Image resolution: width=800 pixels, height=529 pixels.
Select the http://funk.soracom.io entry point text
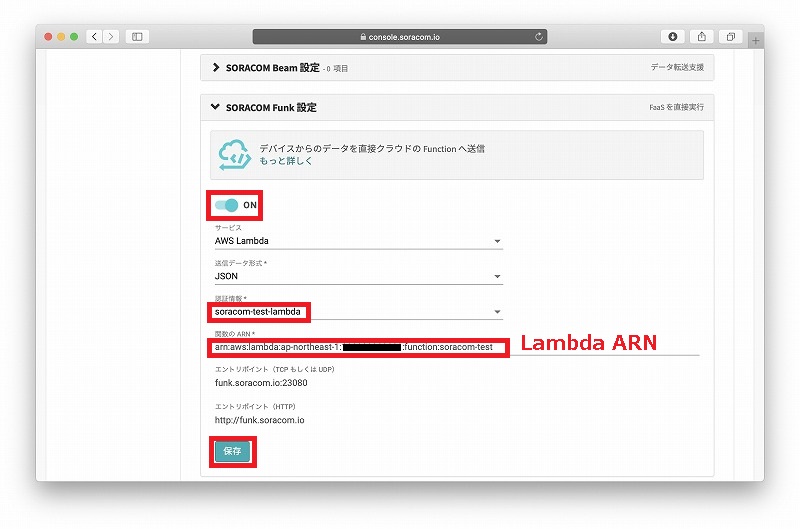pyautogui.click(x=260, y=420)
